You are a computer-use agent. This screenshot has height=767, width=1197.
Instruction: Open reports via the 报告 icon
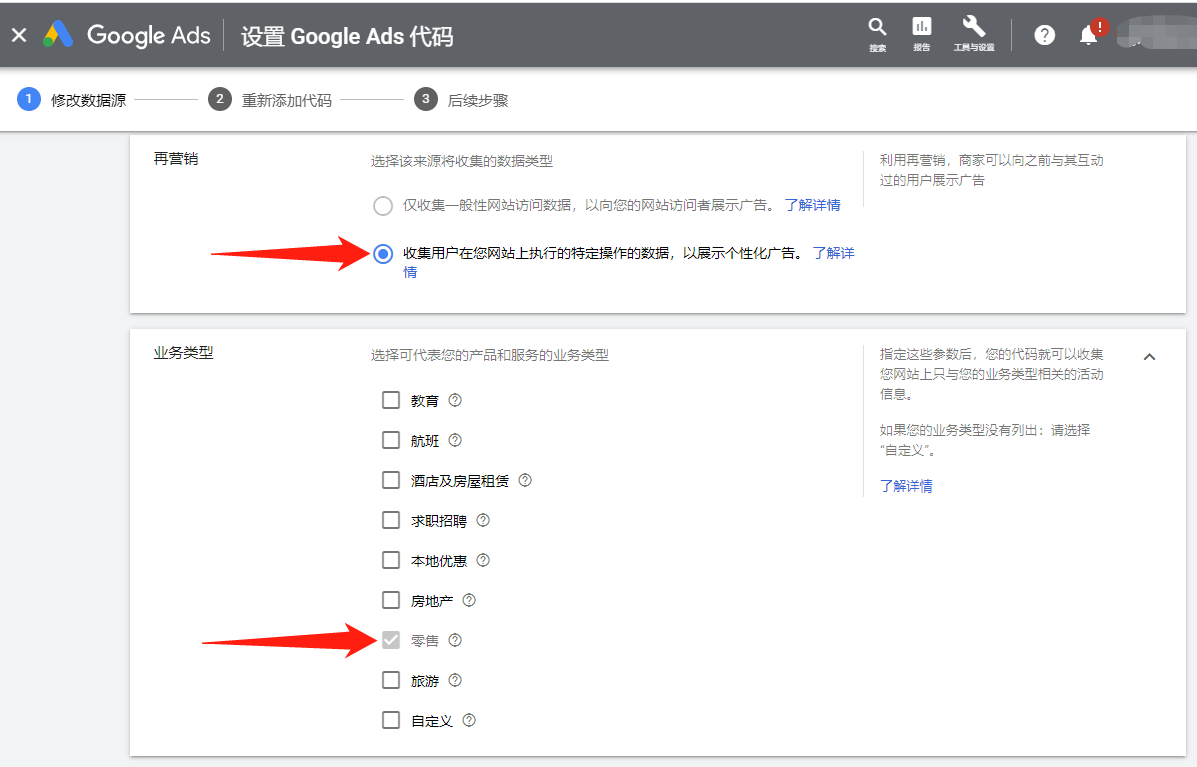click(x=921, y=34)
